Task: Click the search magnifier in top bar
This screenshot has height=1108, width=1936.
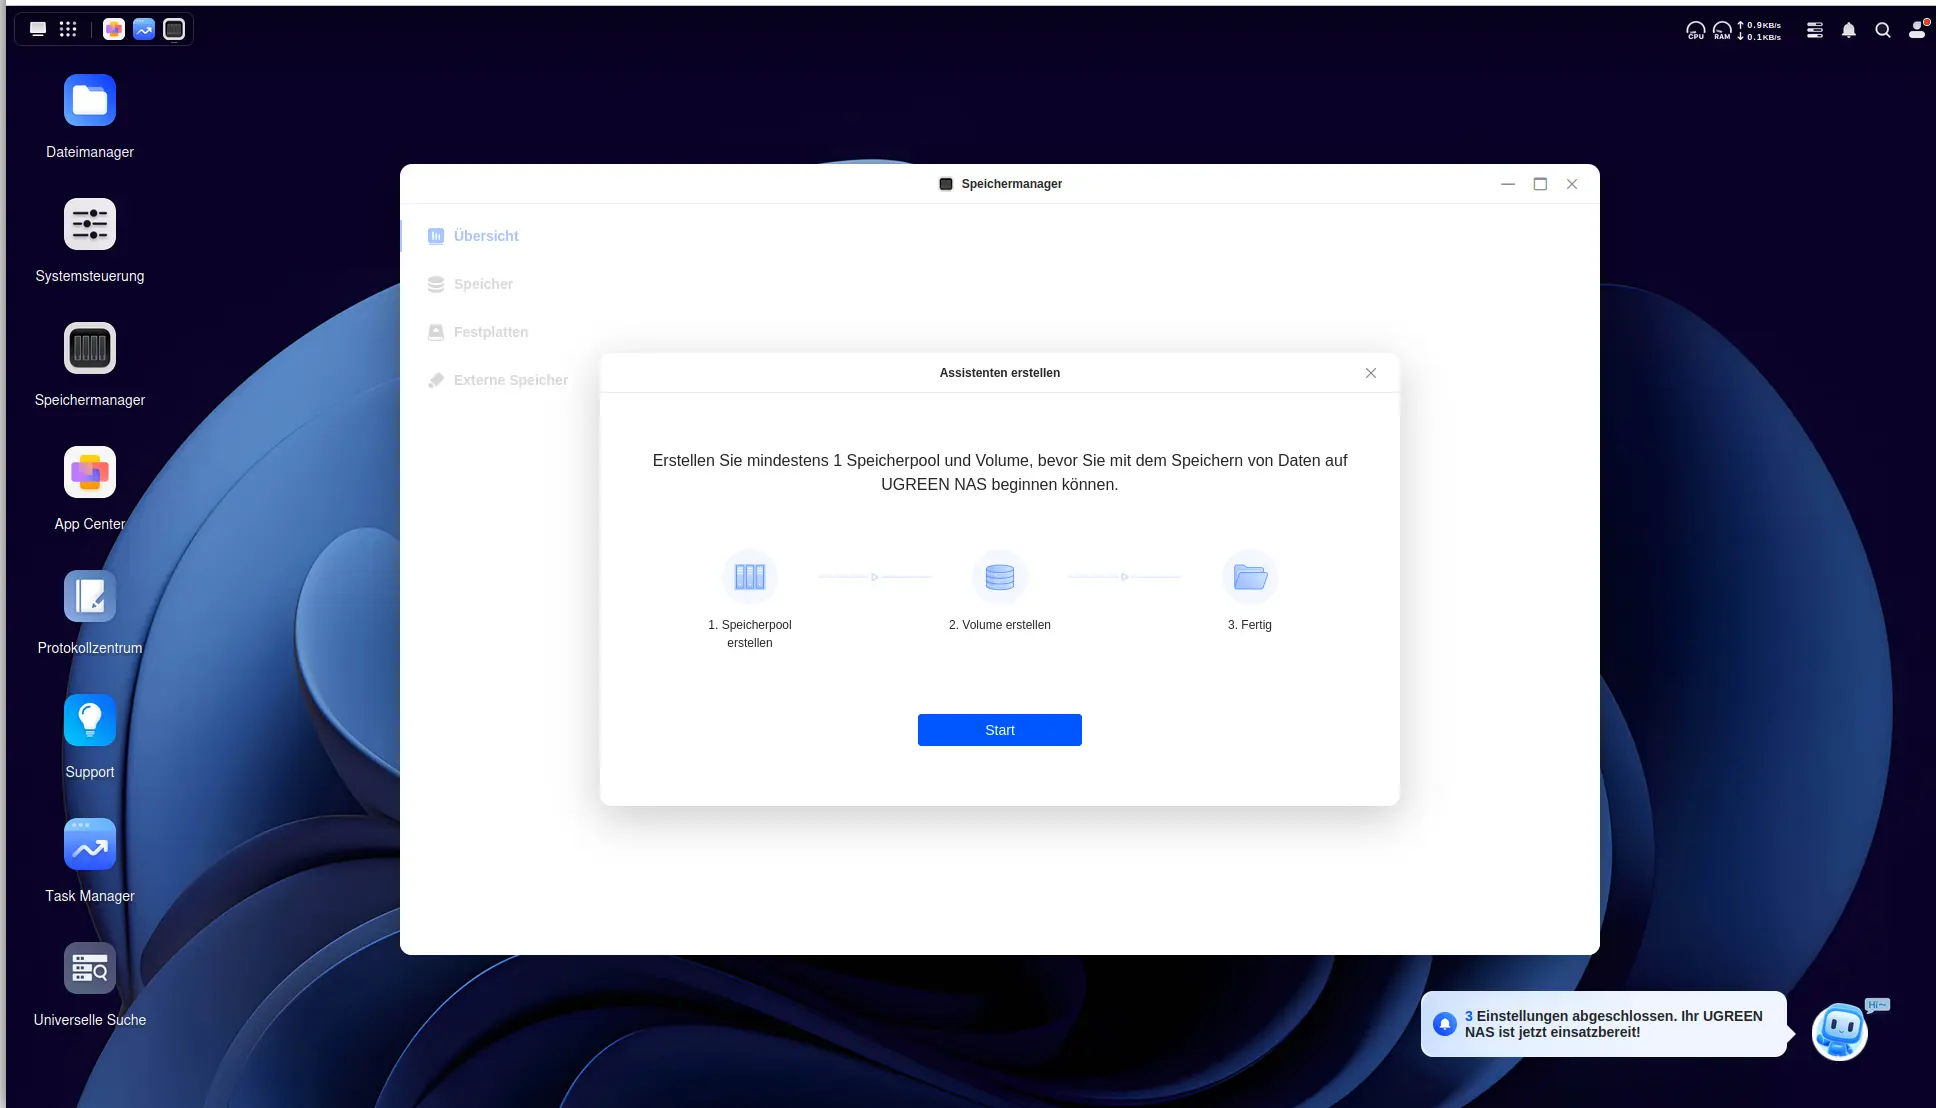Action: tap(1883, 30)
